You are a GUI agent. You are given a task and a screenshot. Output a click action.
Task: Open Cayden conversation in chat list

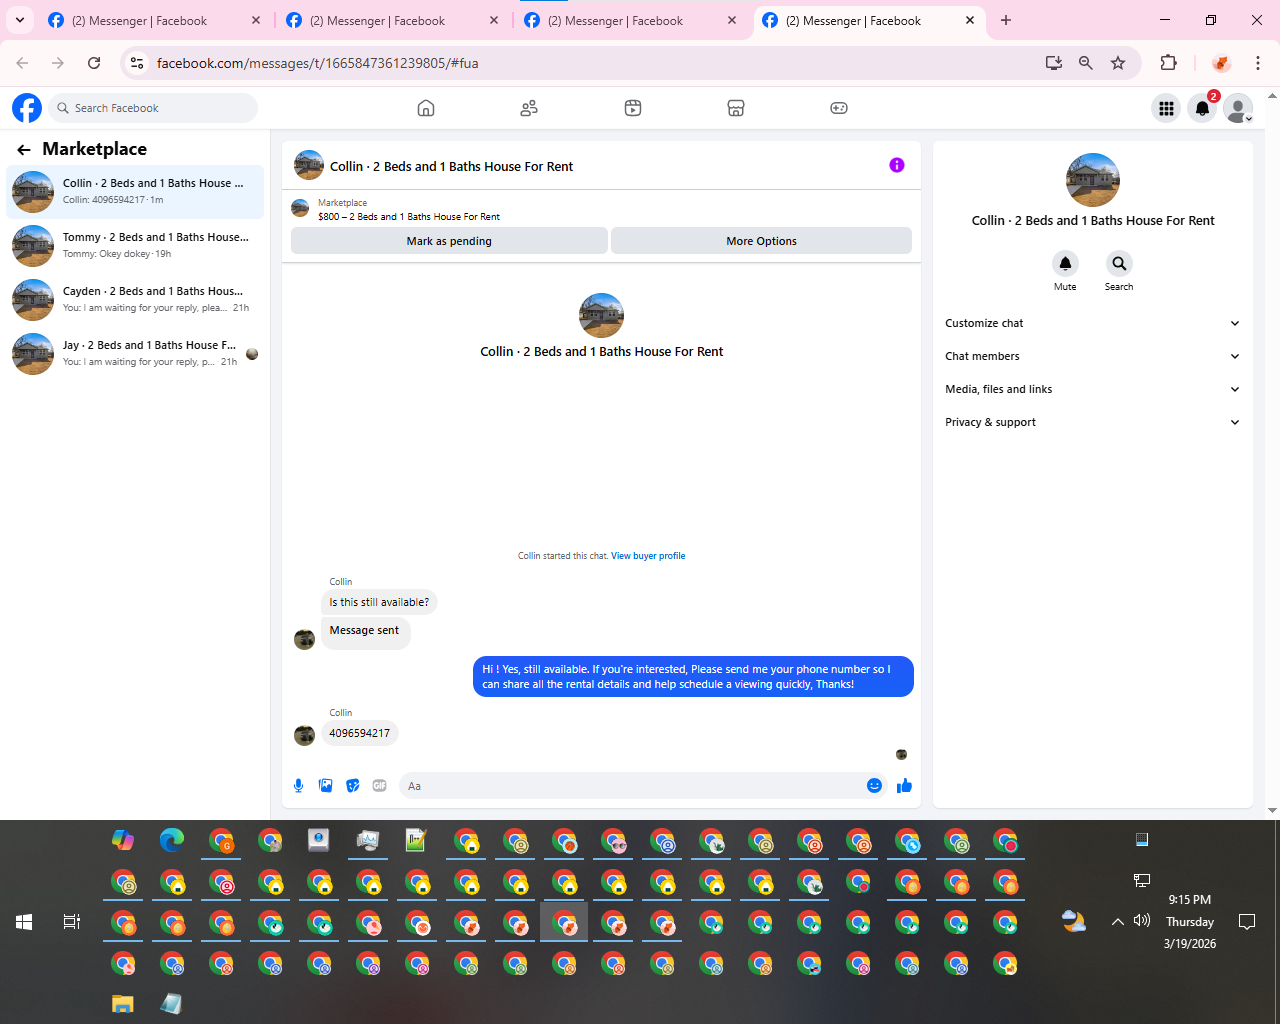135,299
